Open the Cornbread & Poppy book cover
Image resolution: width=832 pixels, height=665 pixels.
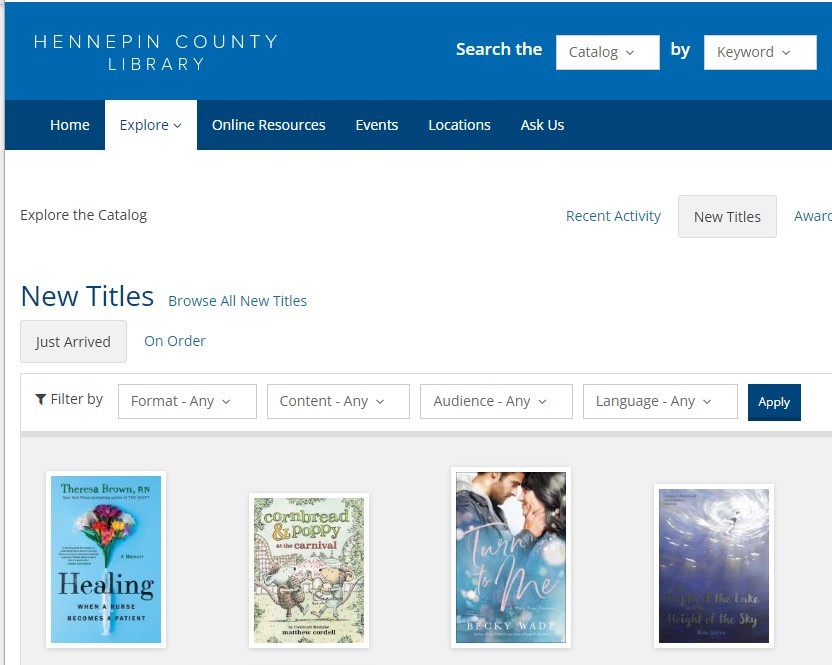pos(309,570)
